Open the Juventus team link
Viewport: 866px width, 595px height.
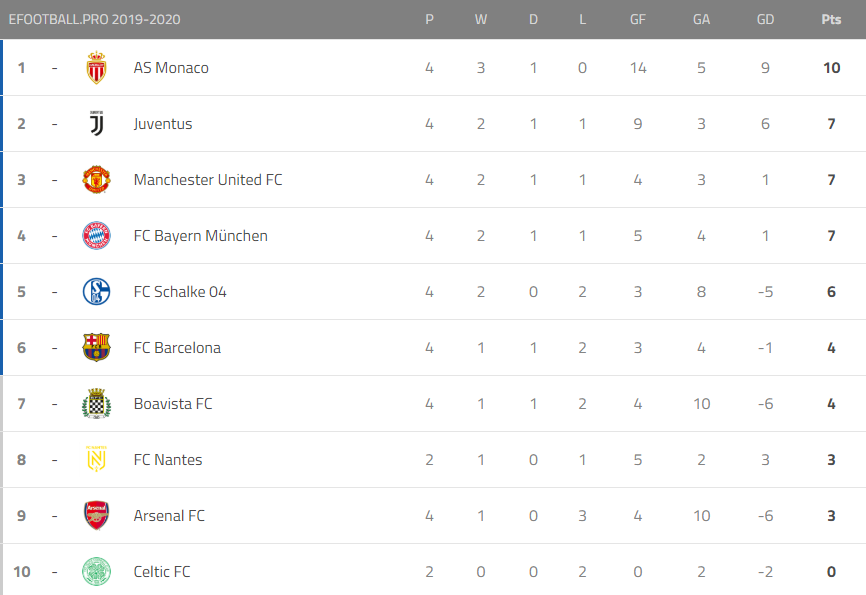tap(163, 124)
